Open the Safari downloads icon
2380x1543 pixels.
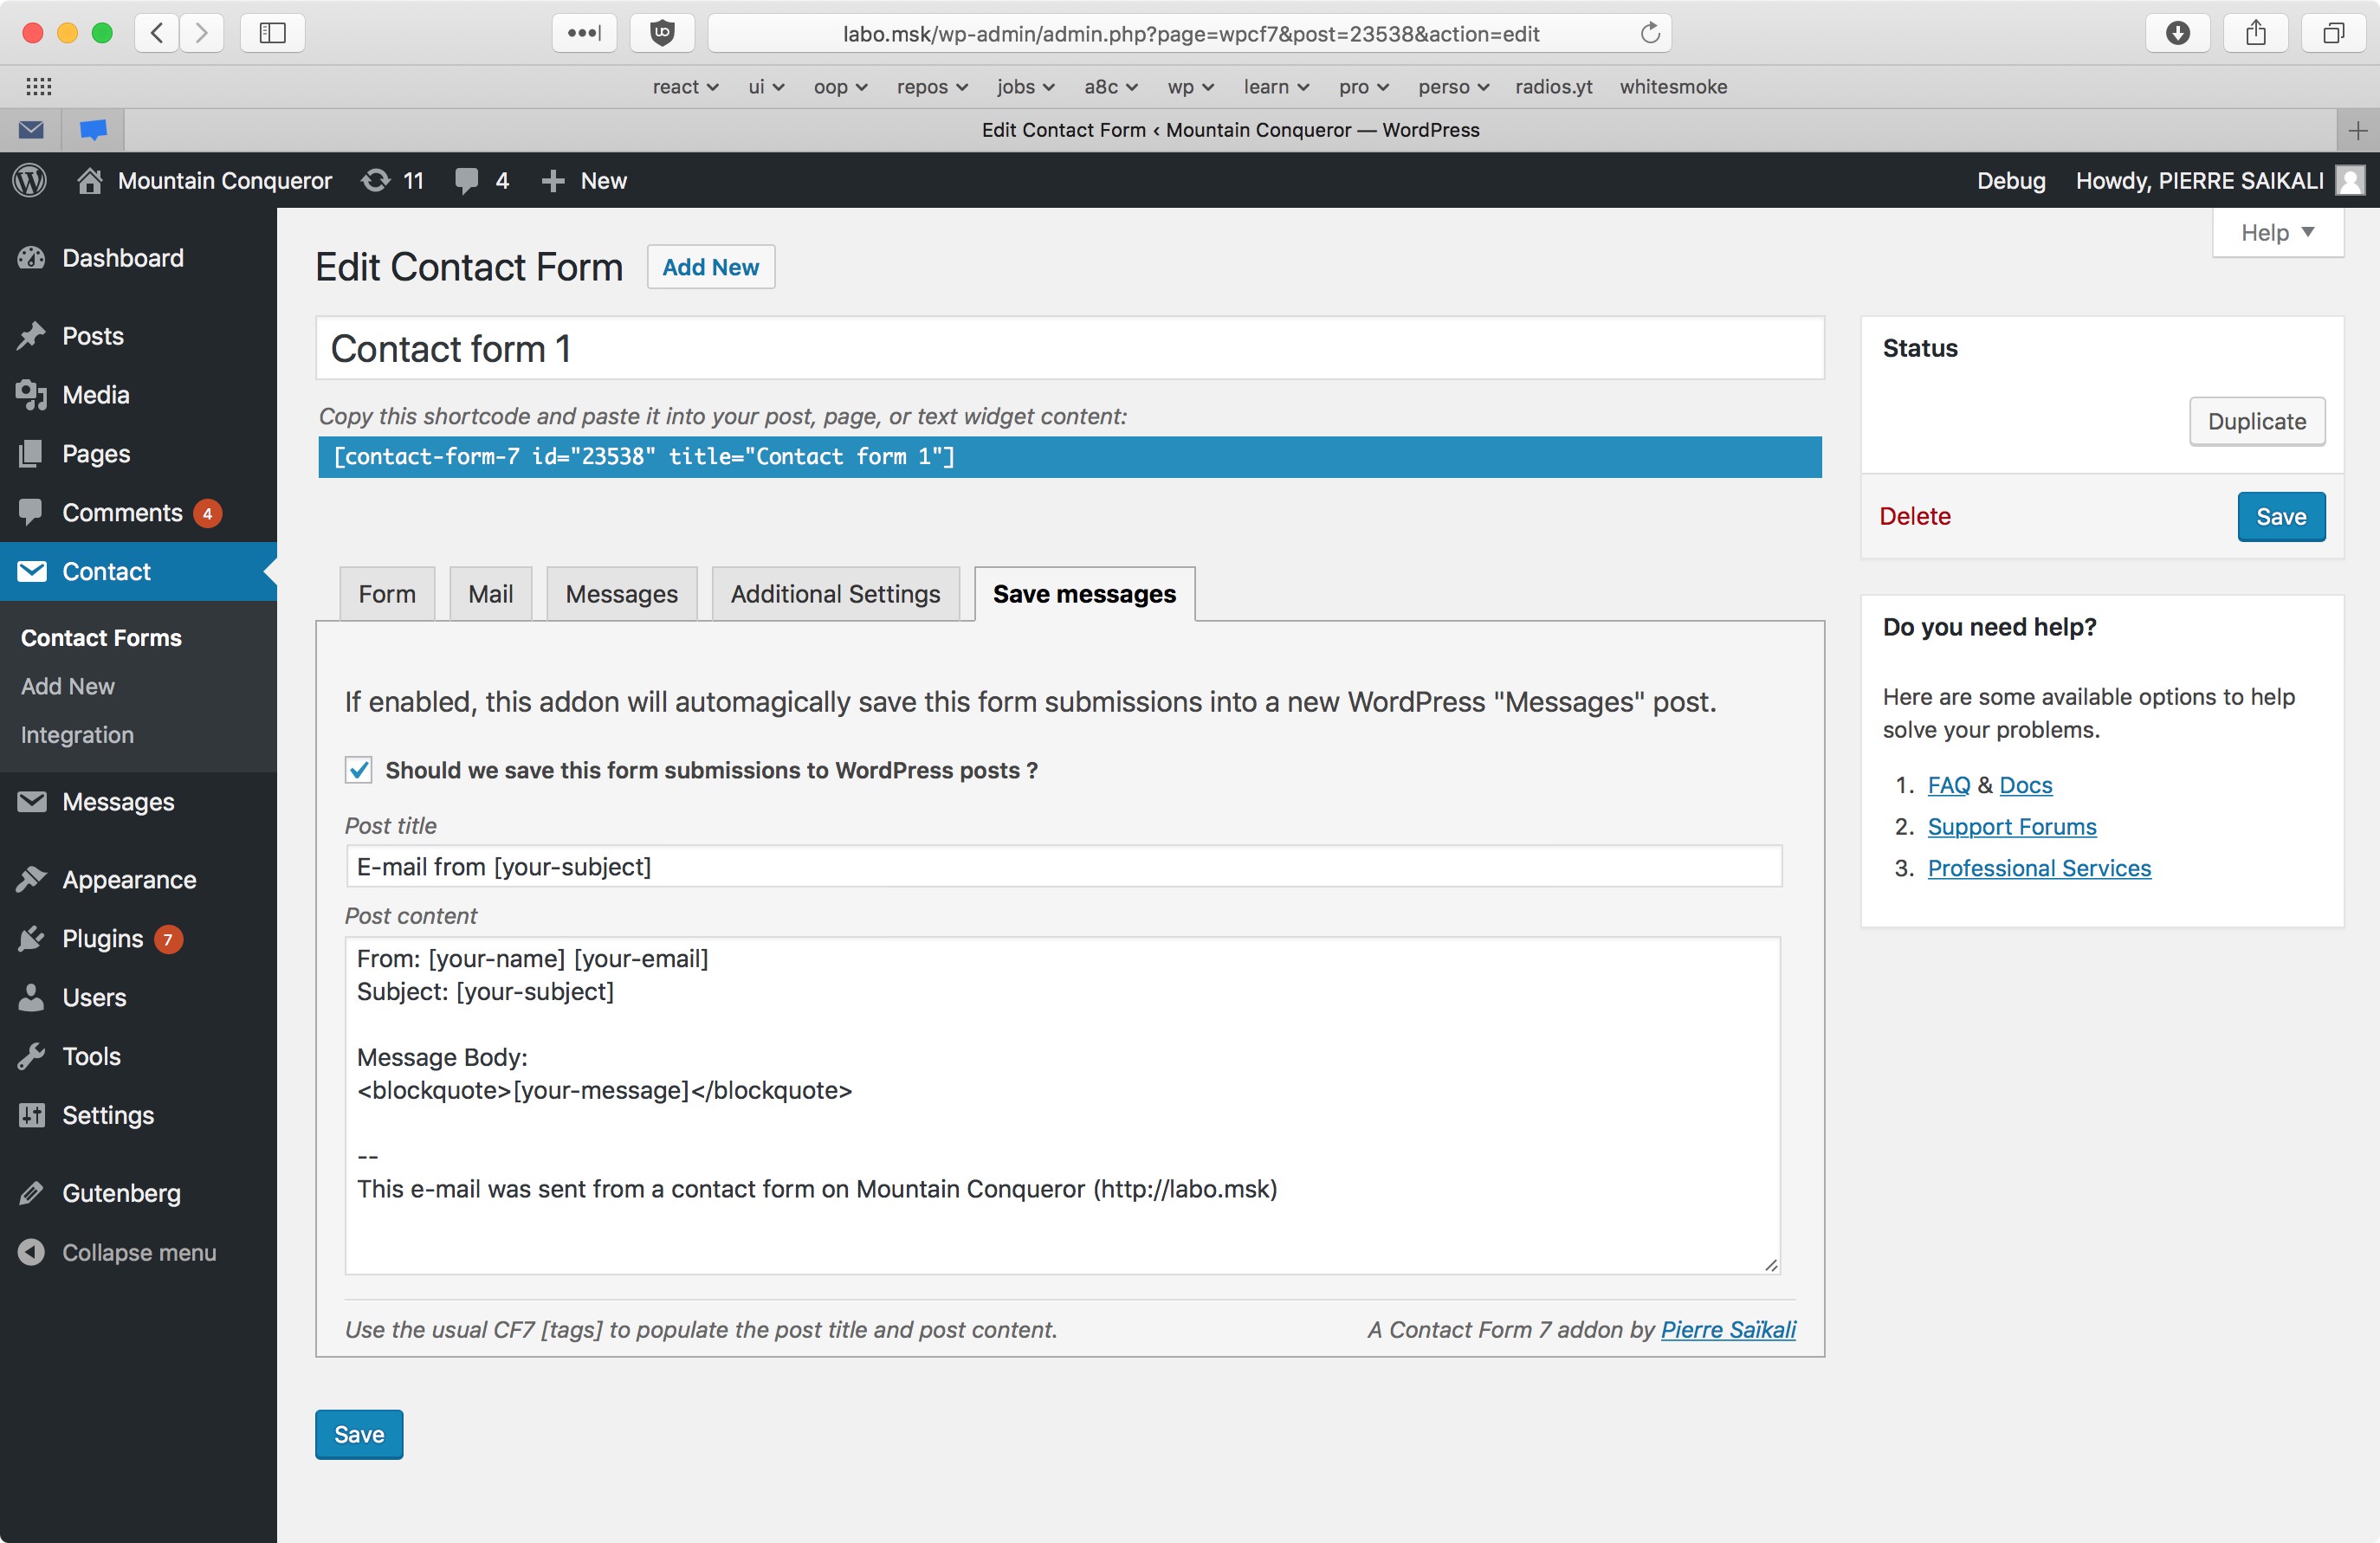[x=2177, y=33]
